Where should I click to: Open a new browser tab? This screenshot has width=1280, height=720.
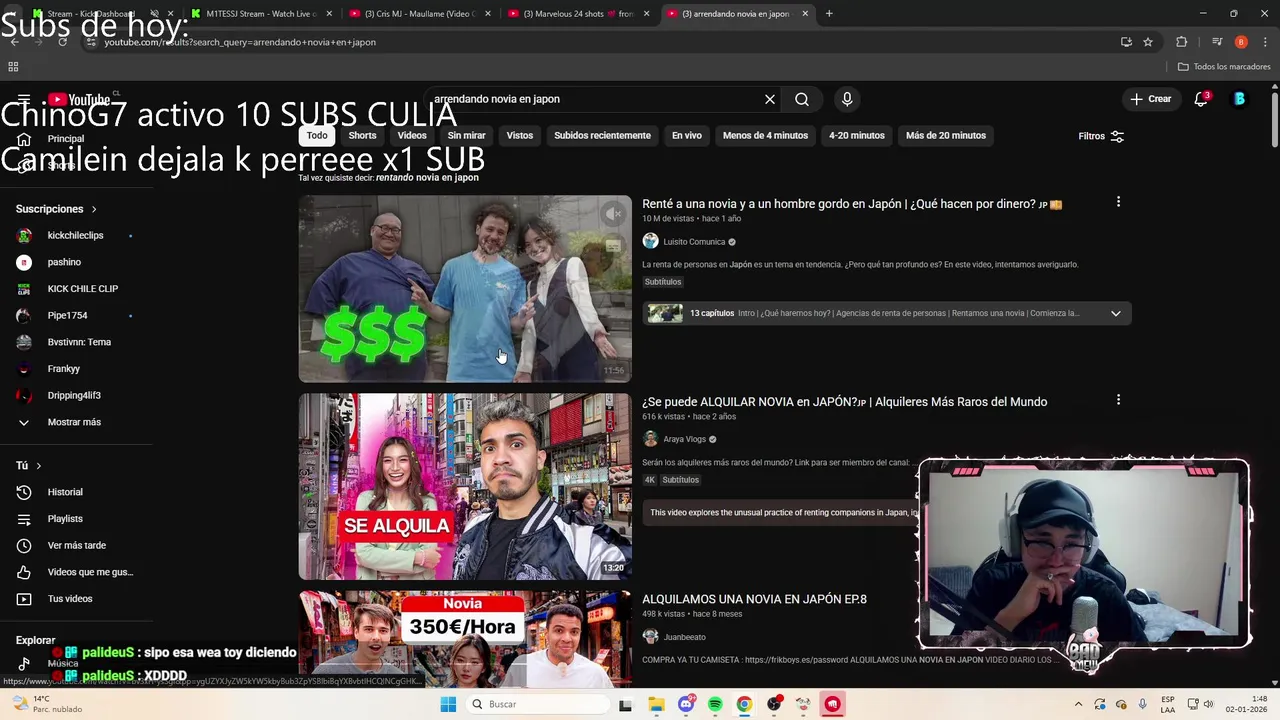click(829, 14)
